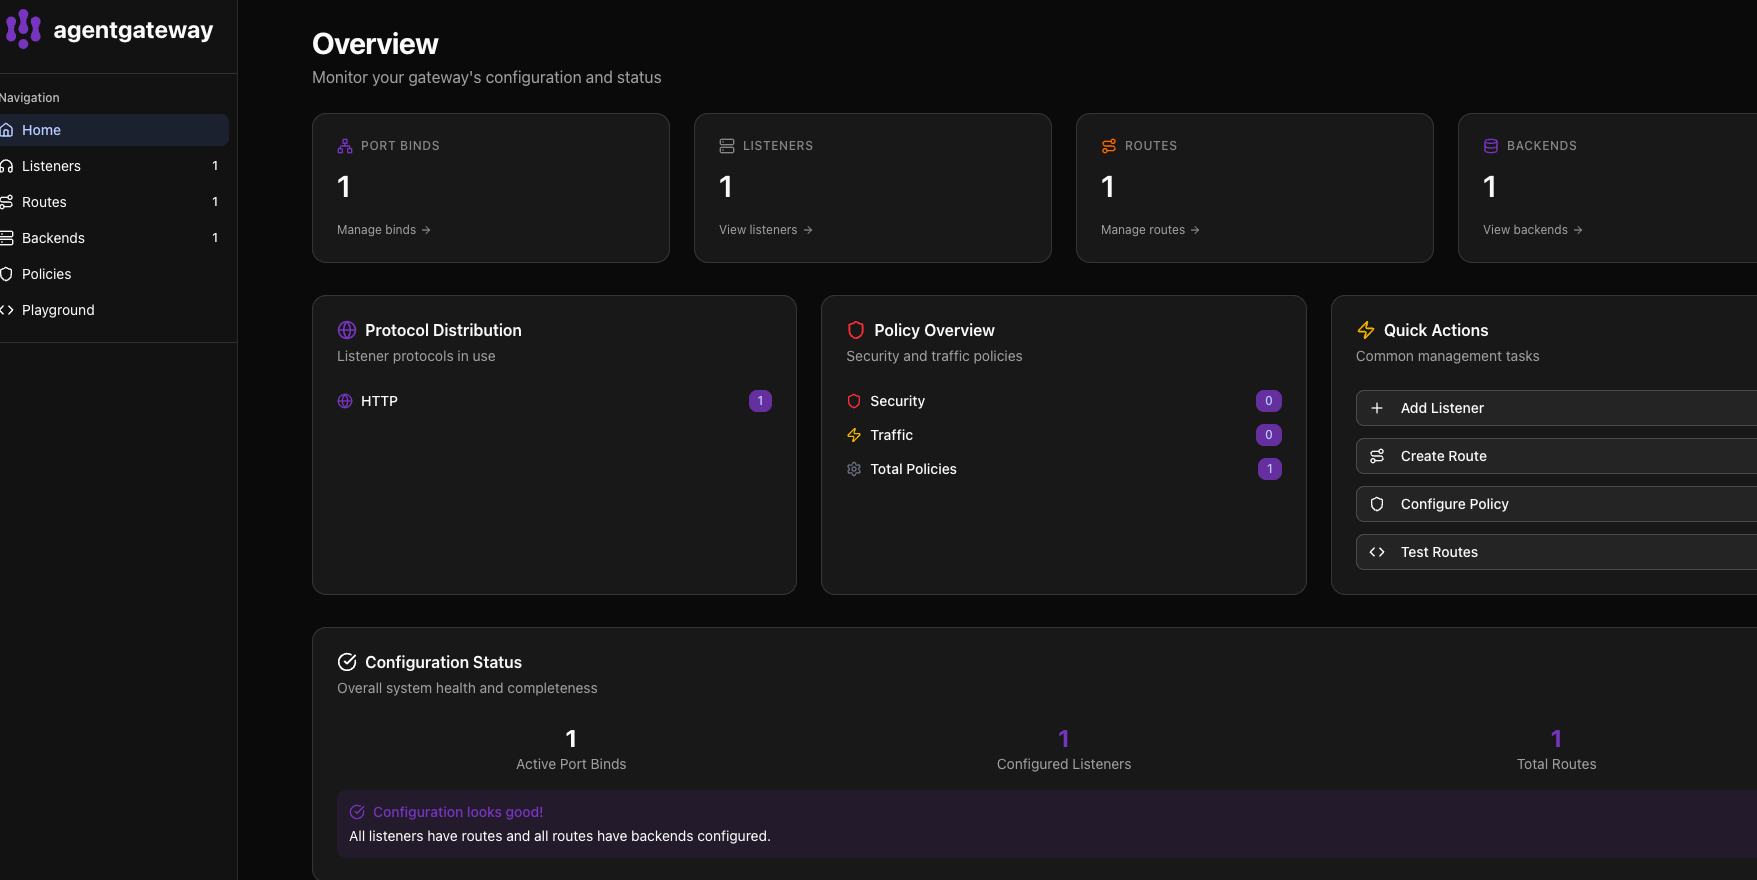This screenshot has height=880, width=1757.
Task: Click the checkmark beside Configuration looks good
Action: [357, 812]
